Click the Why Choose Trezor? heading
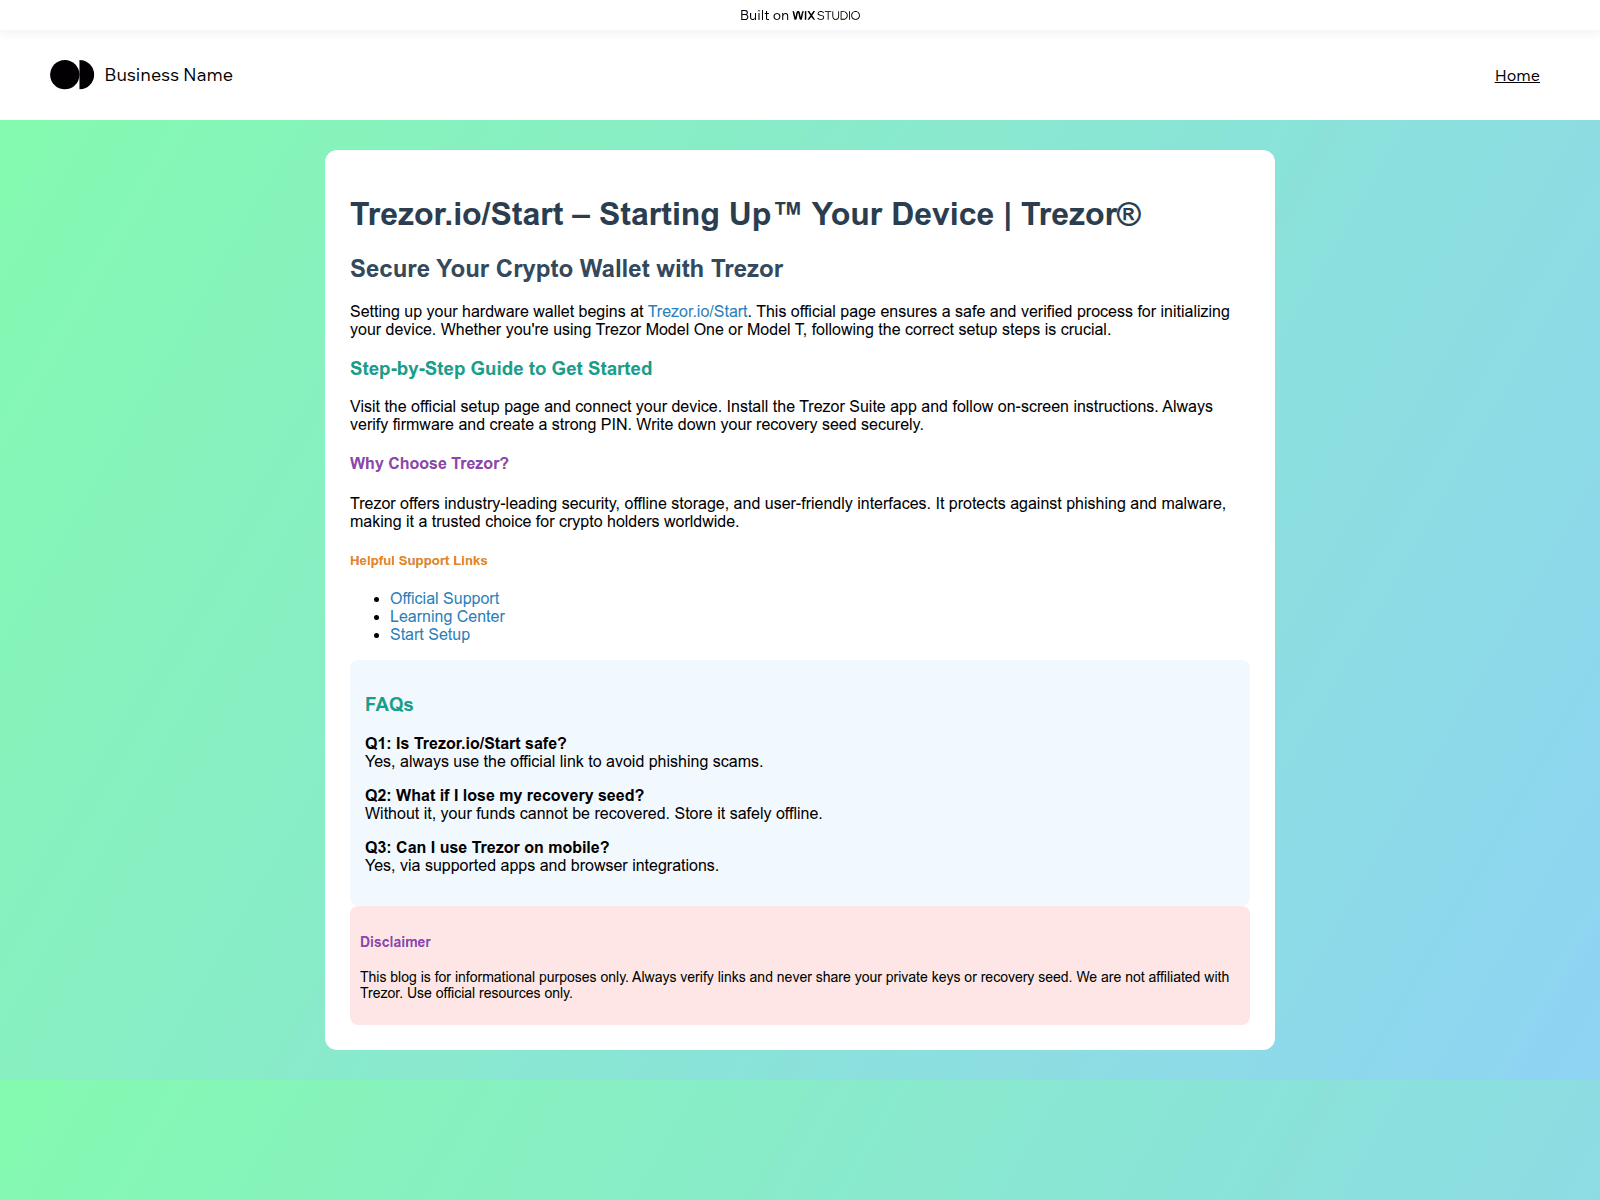Screen dimensions: 1600x1200 click(429, 464)
